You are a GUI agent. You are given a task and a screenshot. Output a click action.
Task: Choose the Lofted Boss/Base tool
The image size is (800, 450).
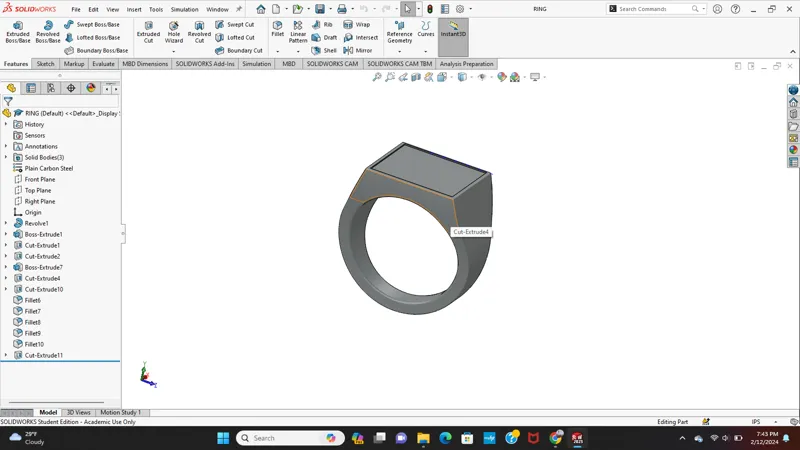92,38
